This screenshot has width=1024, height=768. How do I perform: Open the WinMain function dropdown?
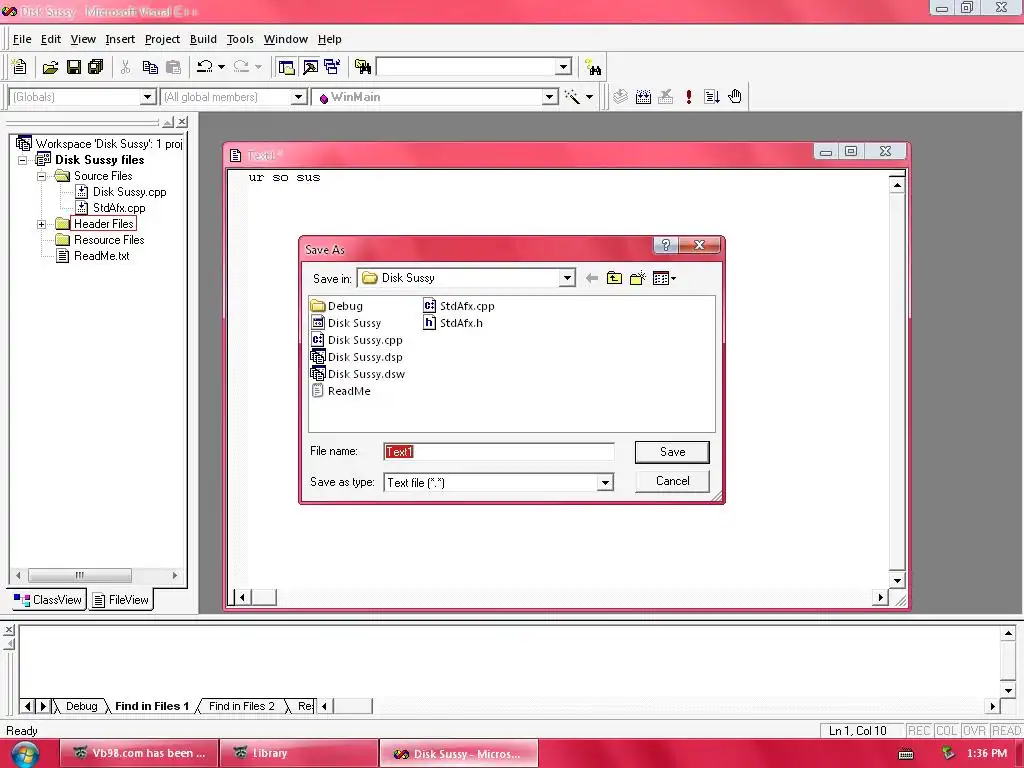pyautogui.click(x=550, y=97)
